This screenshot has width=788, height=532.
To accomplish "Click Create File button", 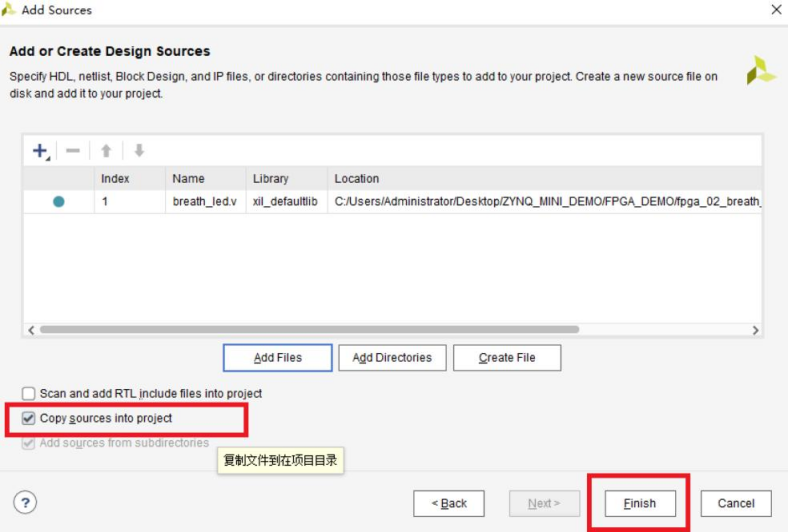I will [x=506, y=358].
